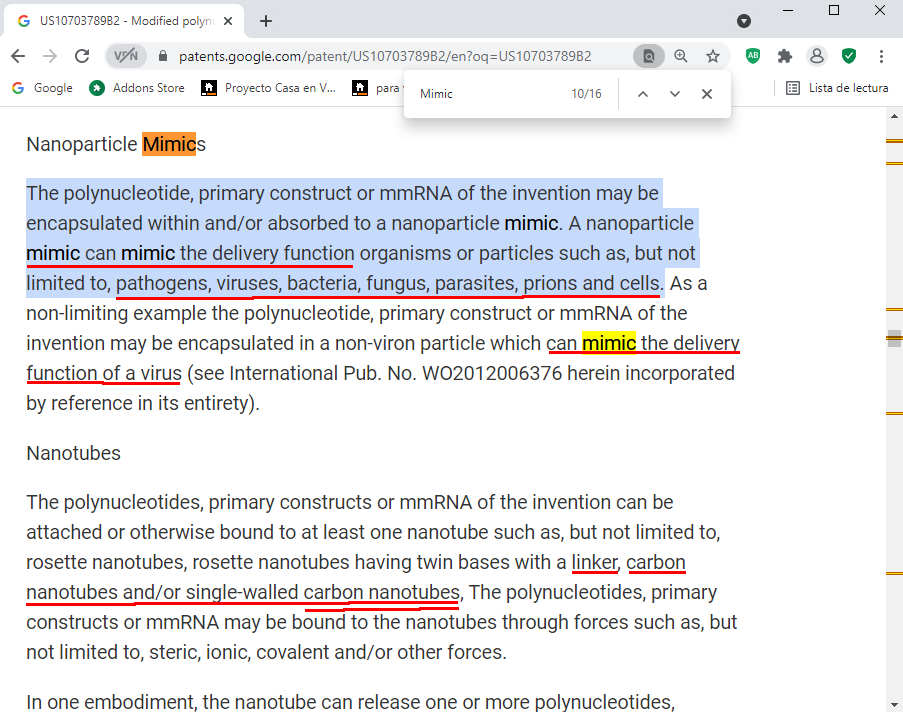Image resolution: width=903 pixels, height=712 pixels.
Task: Click the find-in-page icon in address bar
Action: click(648, 56)
